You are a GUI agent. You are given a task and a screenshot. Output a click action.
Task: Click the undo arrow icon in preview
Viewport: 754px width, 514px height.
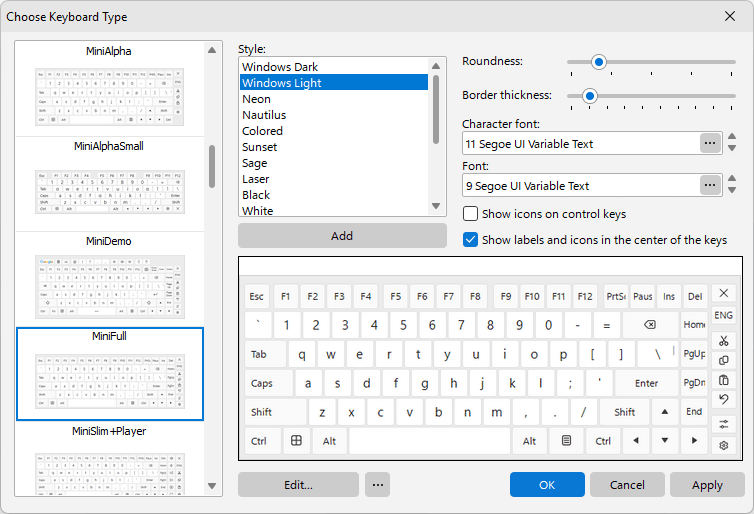[724, 399]
